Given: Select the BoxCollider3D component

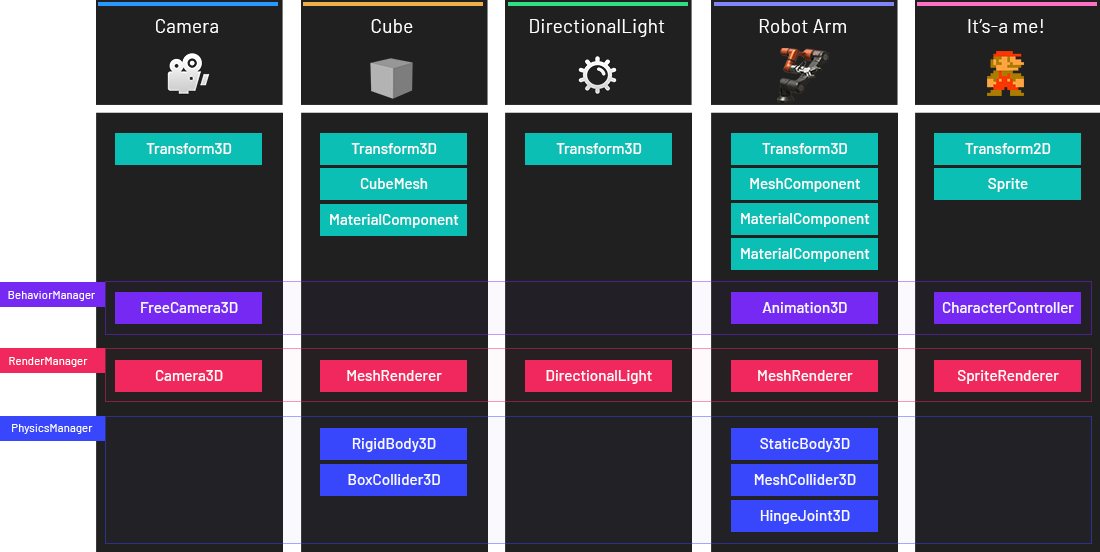Looking at the screenshot, I should click(x=393, y=480).
